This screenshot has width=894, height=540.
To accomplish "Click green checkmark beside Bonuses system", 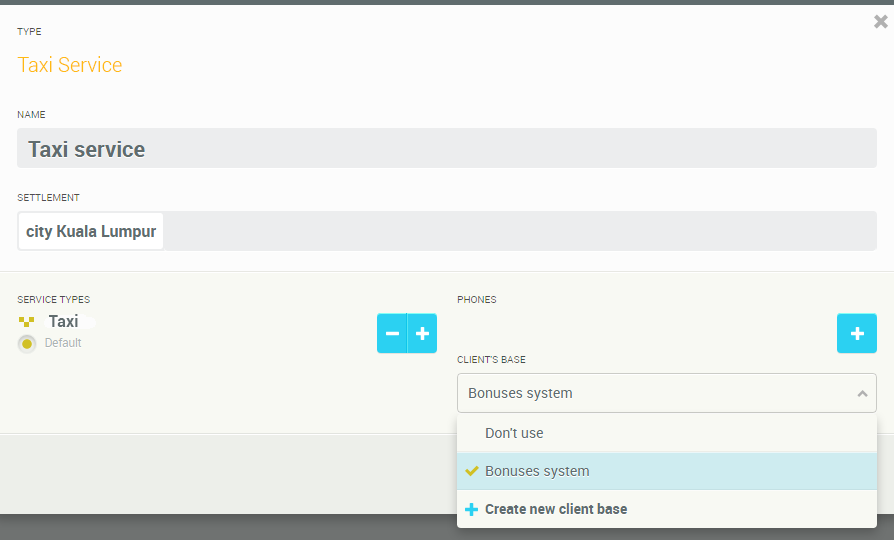I will coord(472,471).
